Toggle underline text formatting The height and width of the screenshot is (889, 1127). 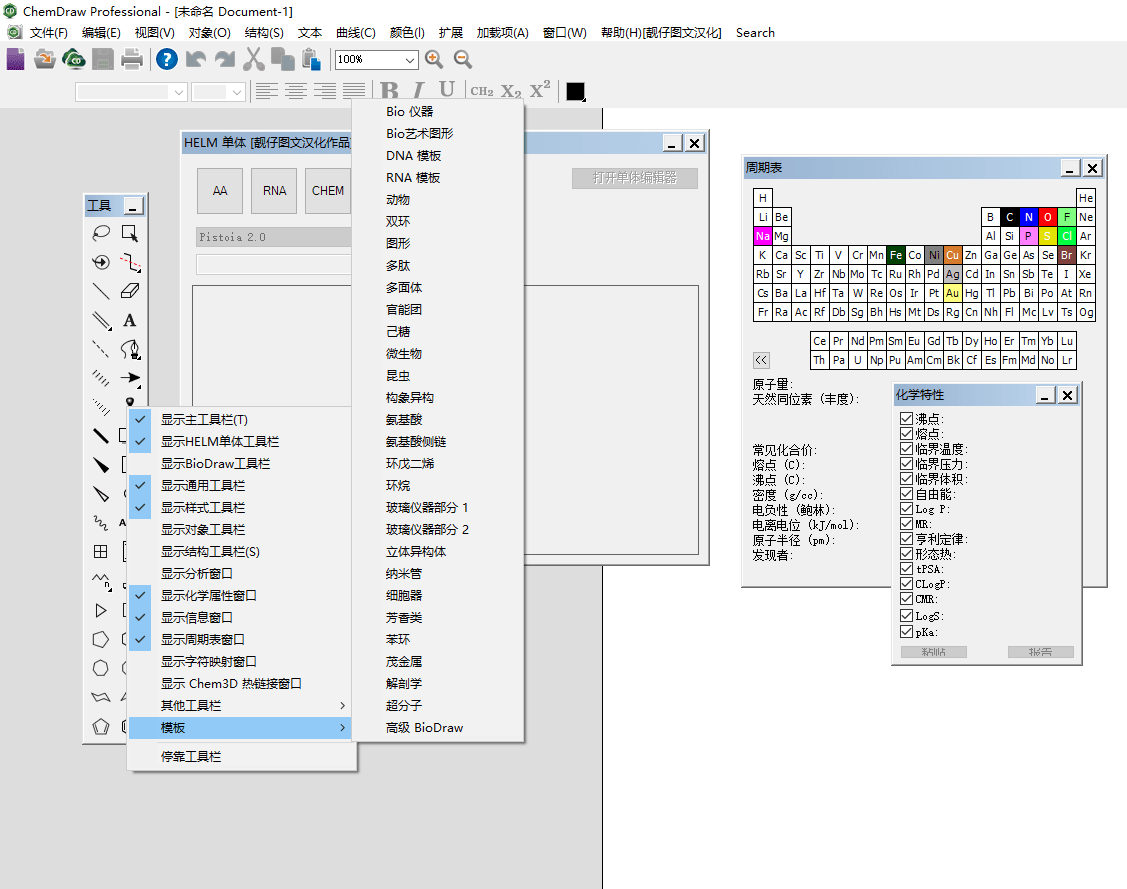coord(446,91)
